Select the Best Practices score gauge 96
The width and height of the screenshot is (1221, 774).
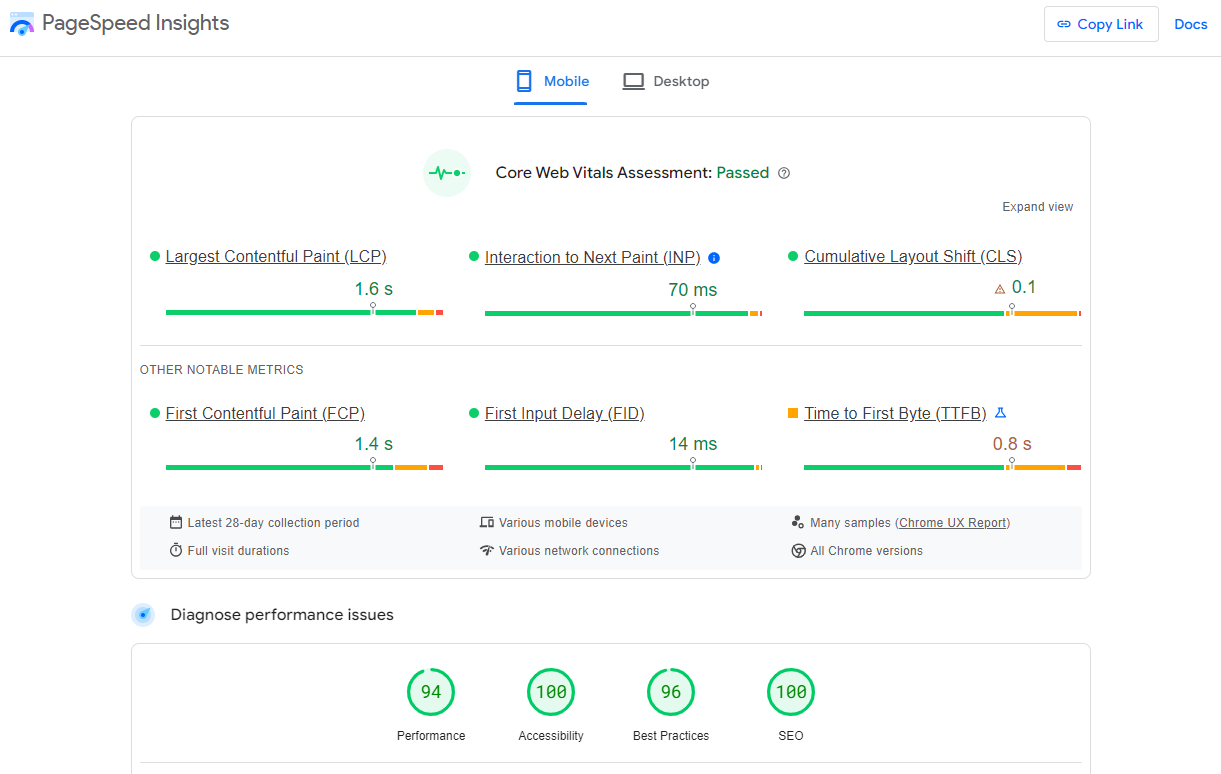[671, 692]
